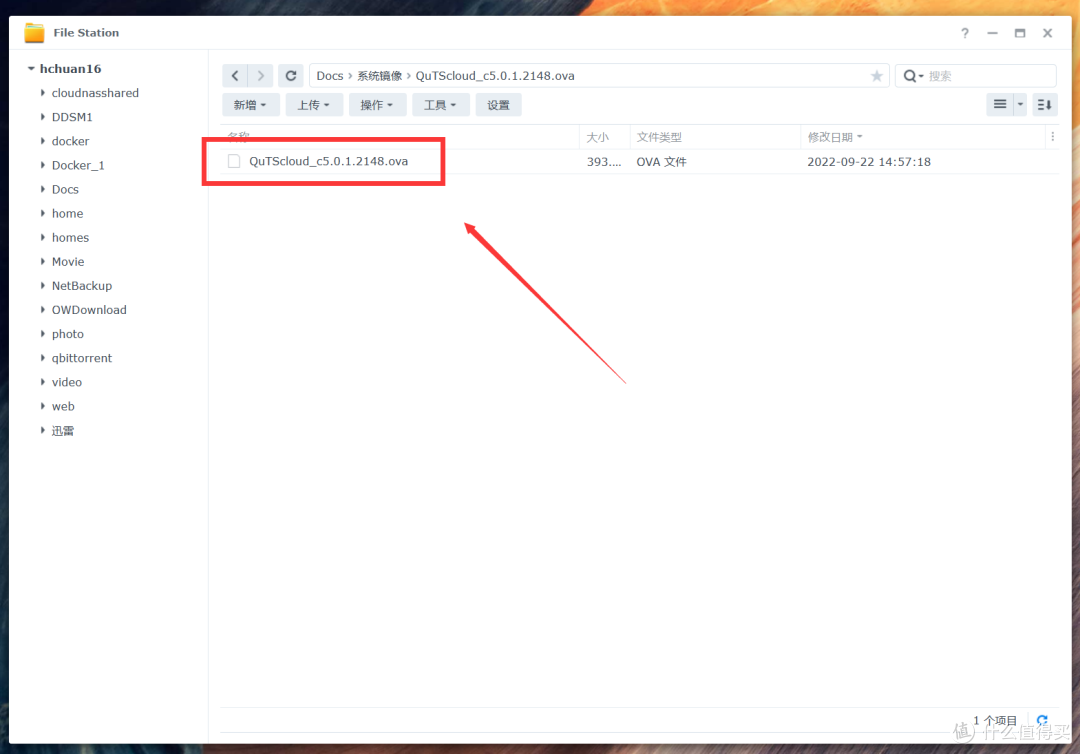Click the 393.... size cell
This screenshot has width=1080, height=754.
(x=604, y=162)
